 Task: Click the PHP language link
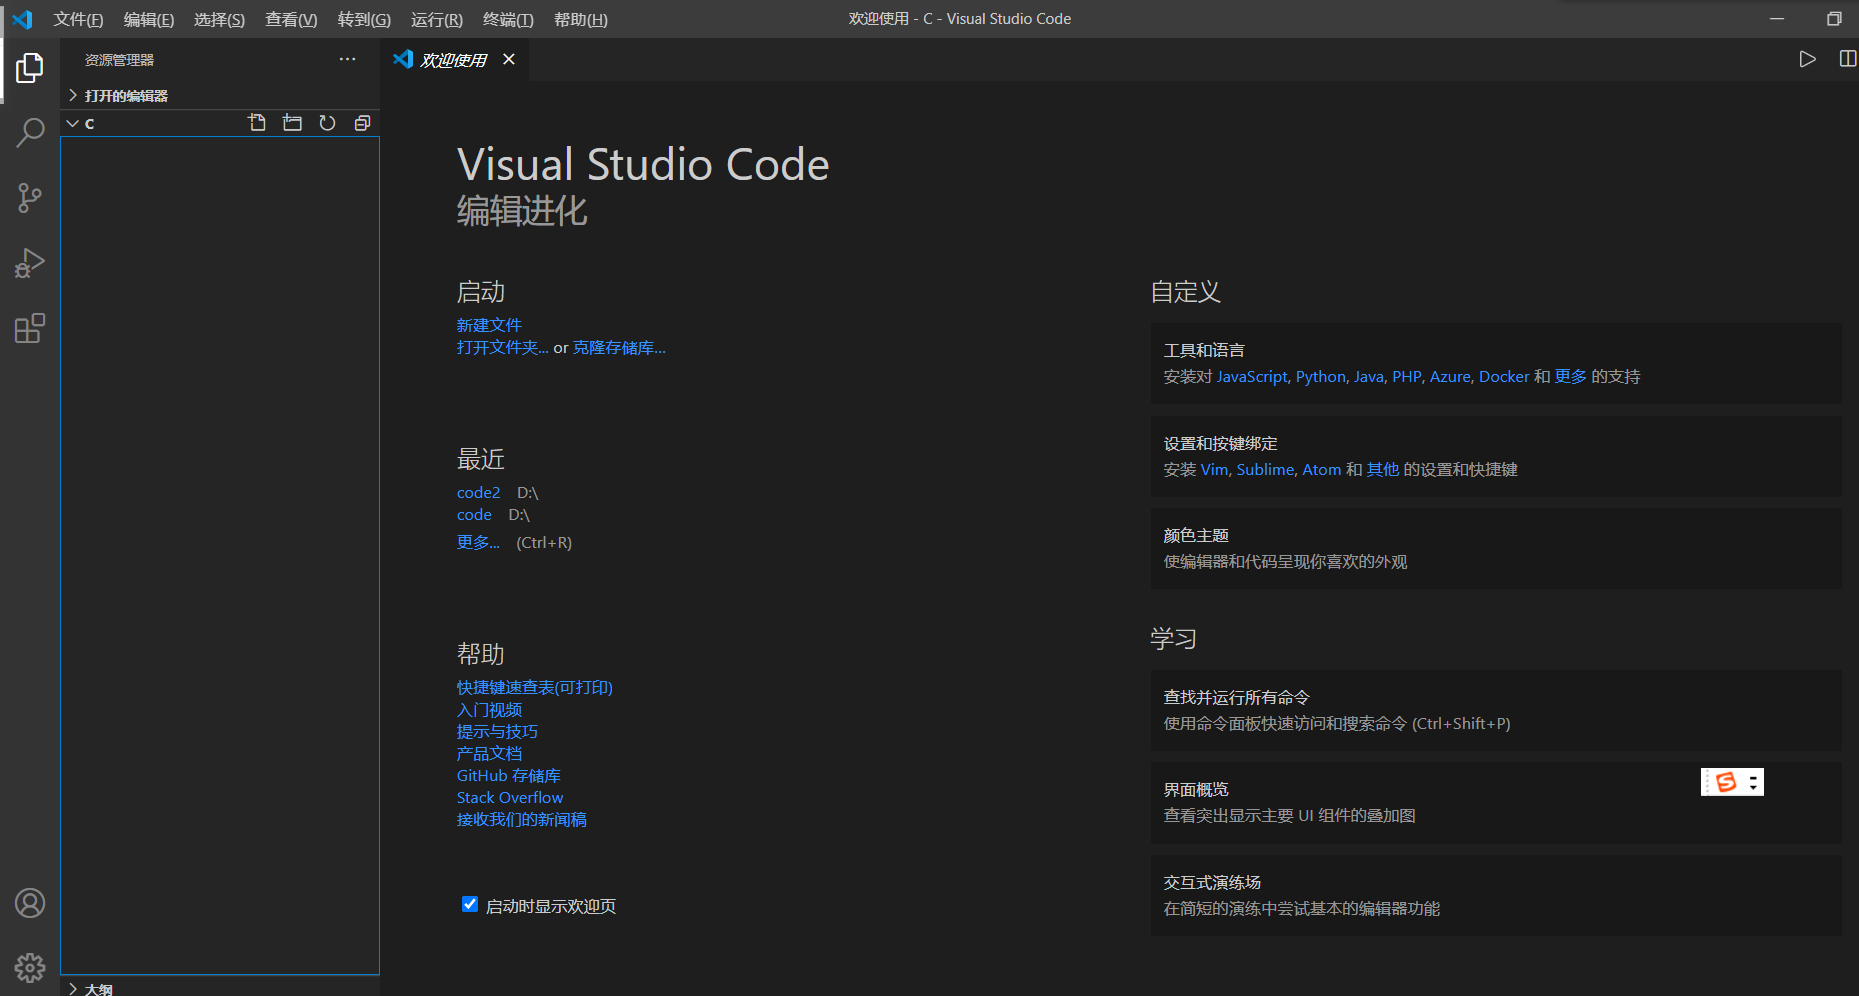pyautogui.click(x=1406, y=376)
